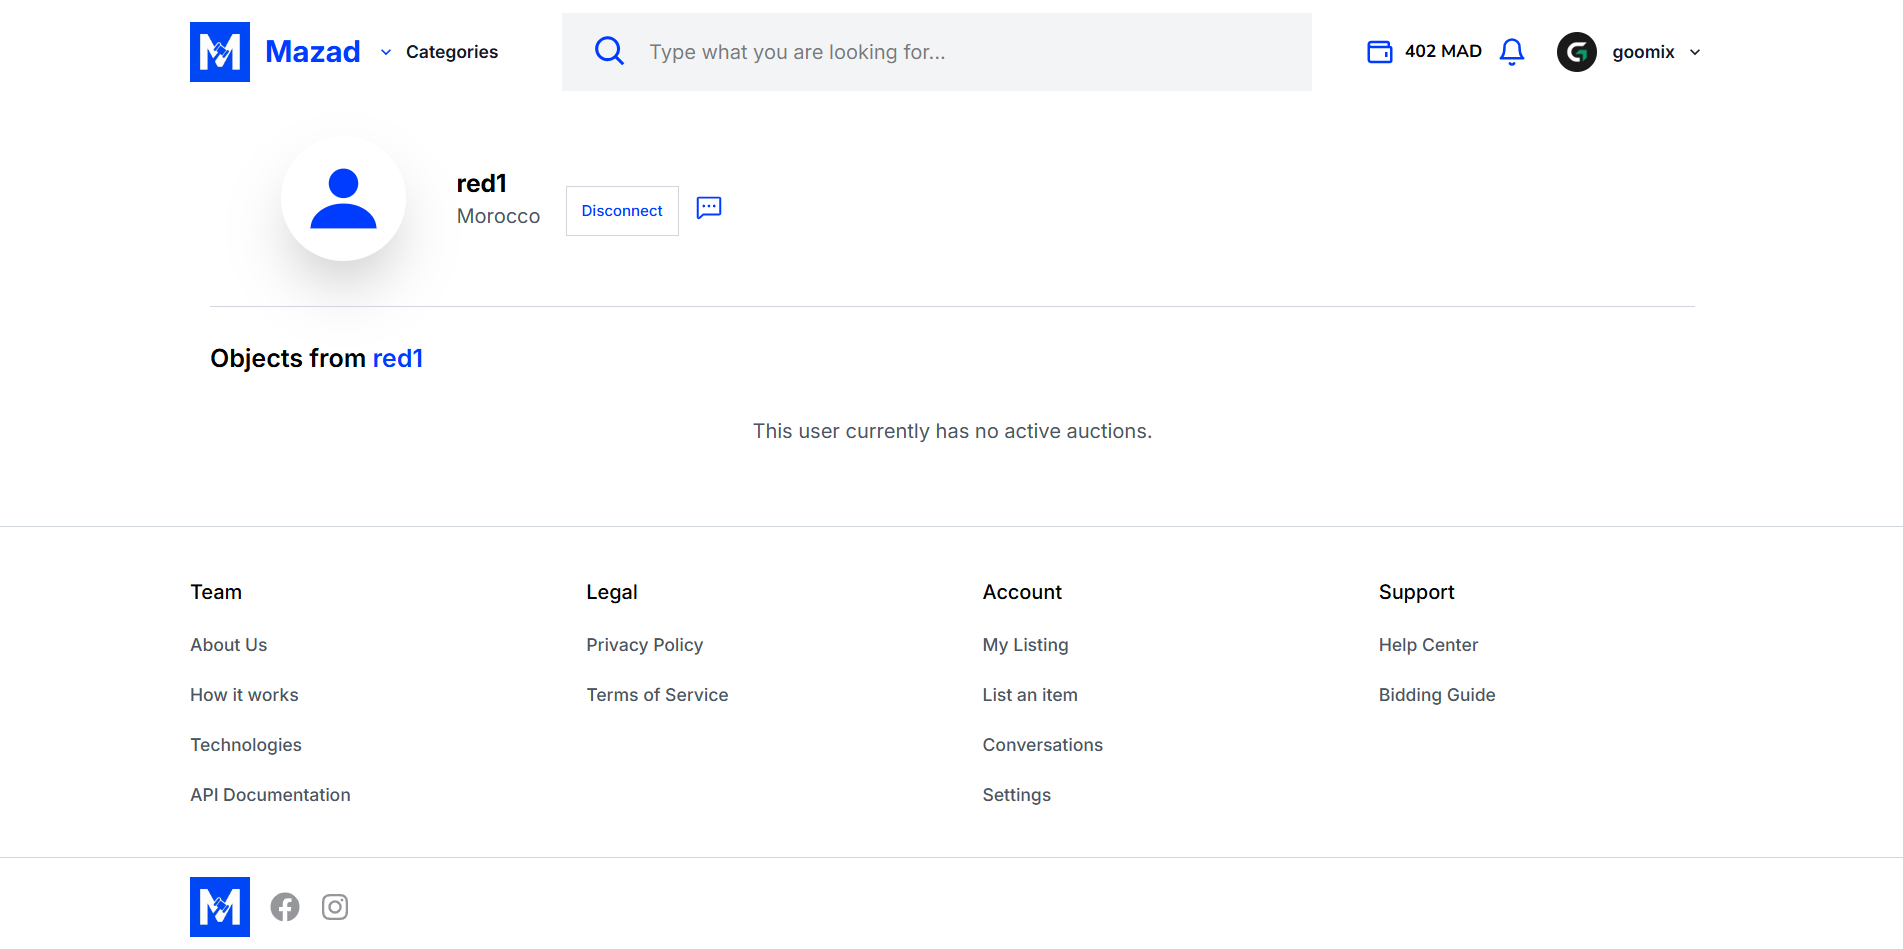Open the List an item link
The image size is (1903, 949).
1030,695
